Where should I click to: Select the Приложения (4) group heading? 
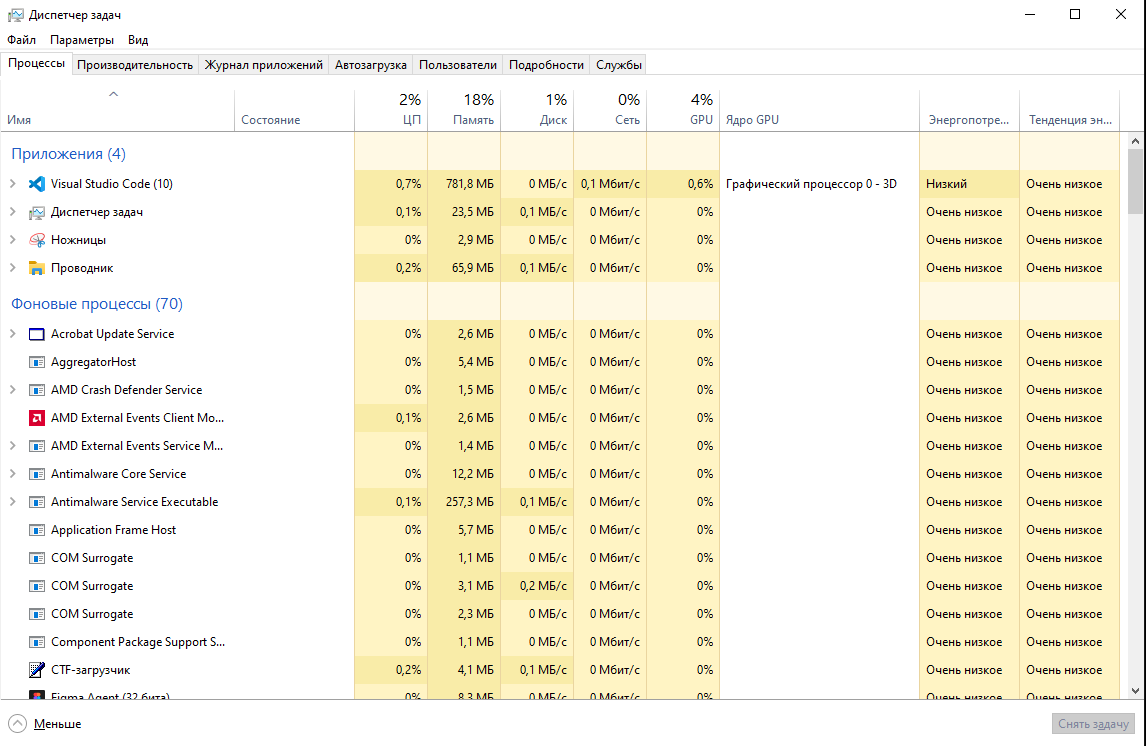[69, 154]
